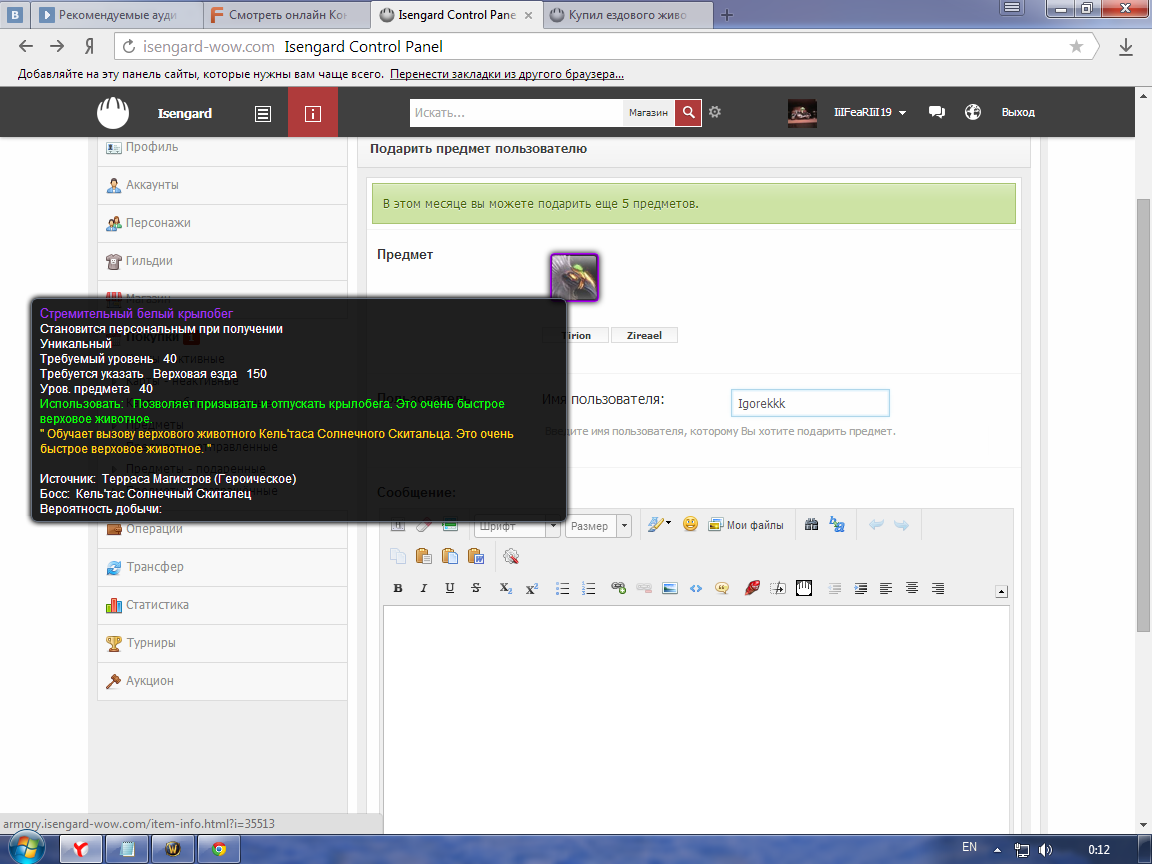Open Персонажи in sidebar
This screenshot has width=1152, height=864.
223,223
